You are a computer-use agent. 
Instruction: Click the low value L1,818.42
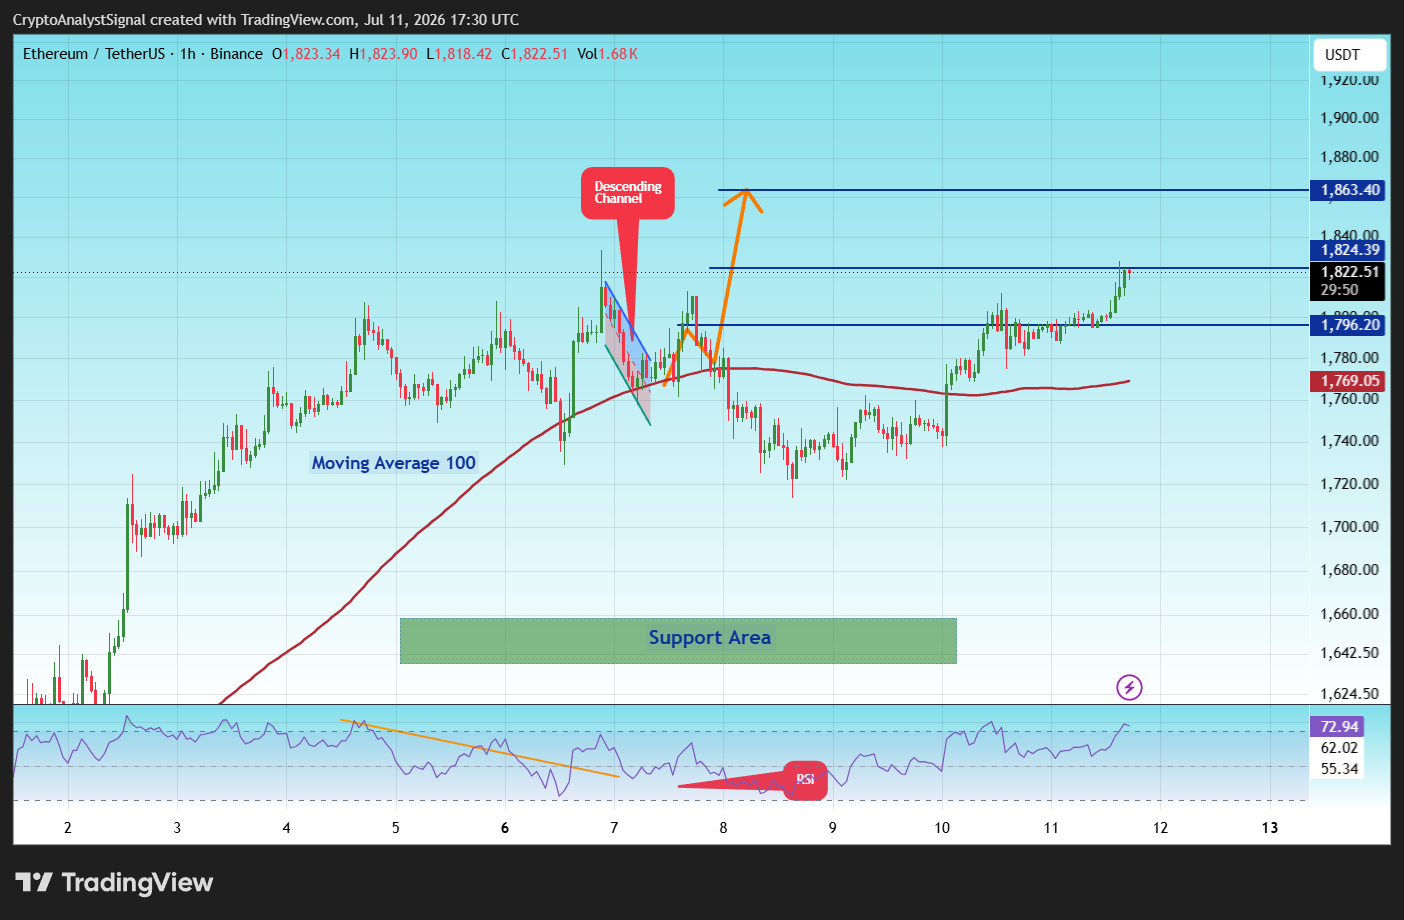pos(459,54)
